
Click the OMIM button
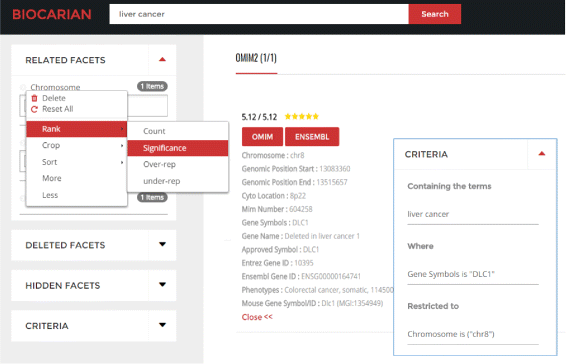262,137
